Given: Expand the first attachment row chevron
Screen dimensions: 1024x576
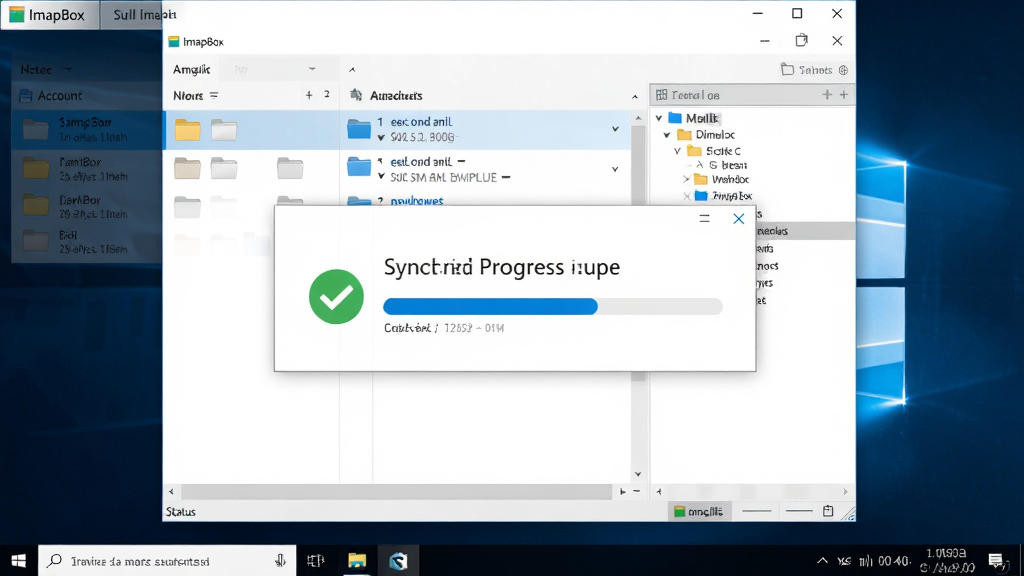Looking at the screenshot, I should [615, 129].
